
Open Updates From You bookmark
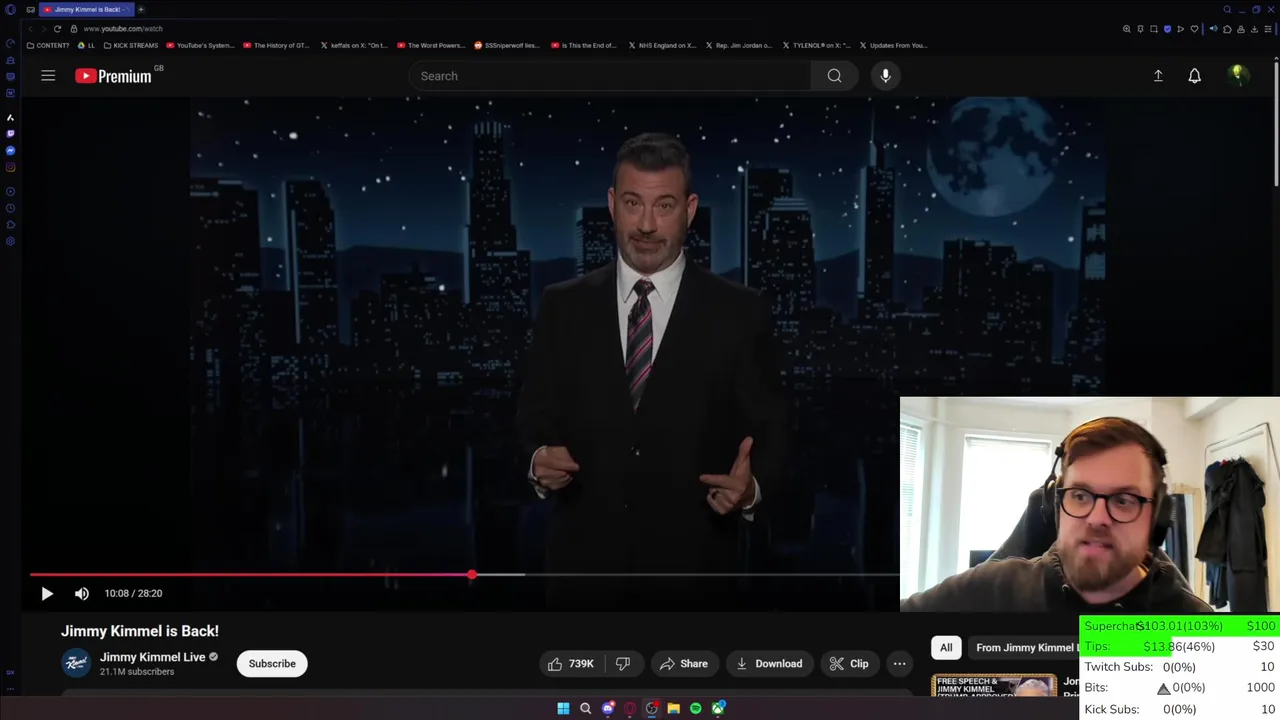click(x=893, y=45)
